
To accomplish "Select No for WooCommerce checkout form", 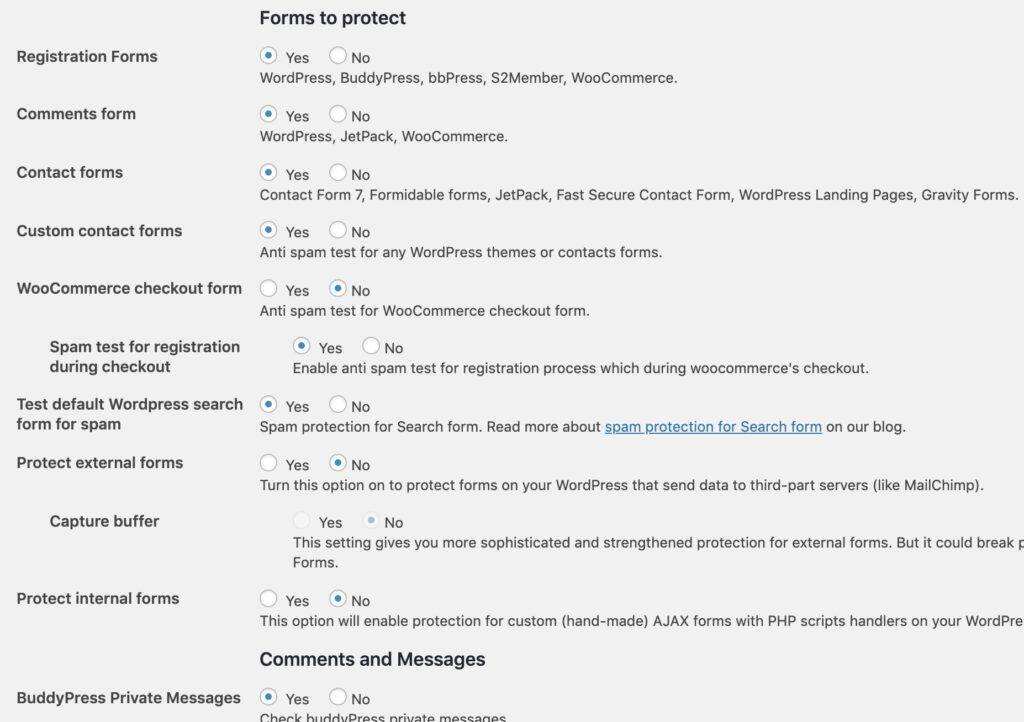I will 338,289.
